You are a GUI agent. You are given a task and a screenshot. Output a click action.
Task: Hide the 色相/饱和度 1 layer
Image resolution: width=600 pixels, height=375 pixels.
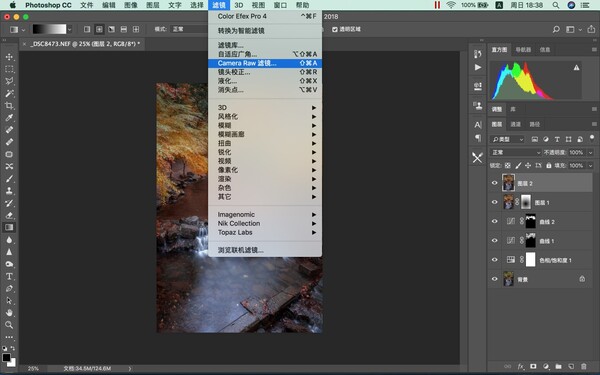pyautogui.click(x=494, y=259)
